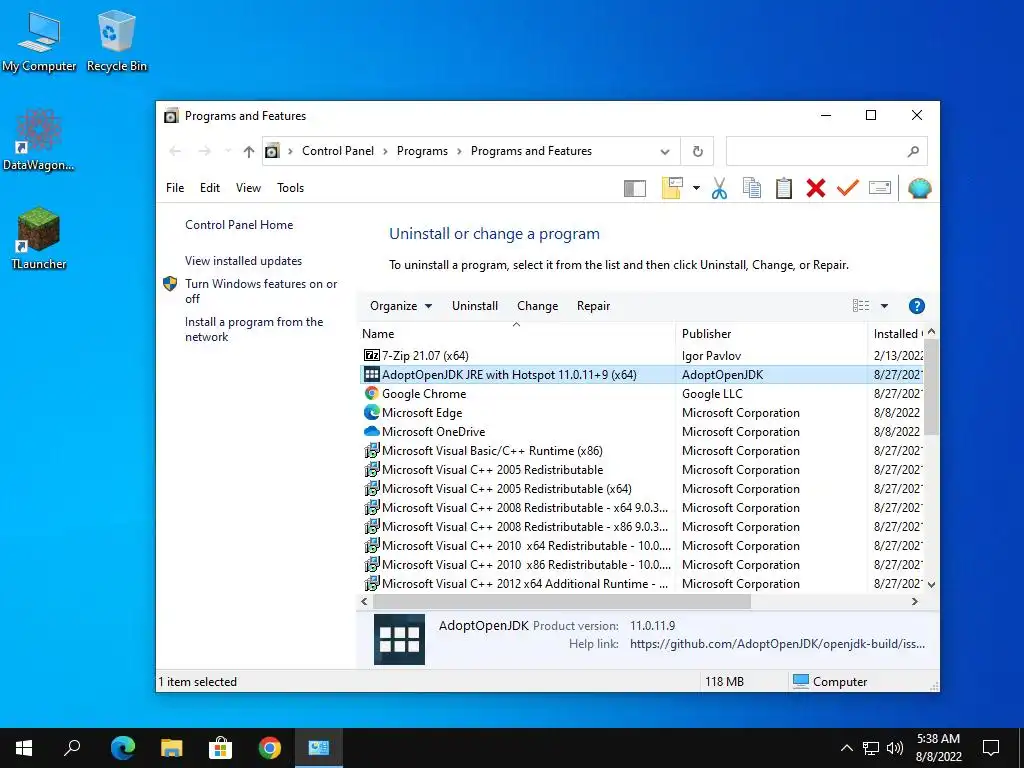1024x768 pixels.
Task: Select Visual C++ 2012 x64 Additional Runtime
Action: [641, 584]
